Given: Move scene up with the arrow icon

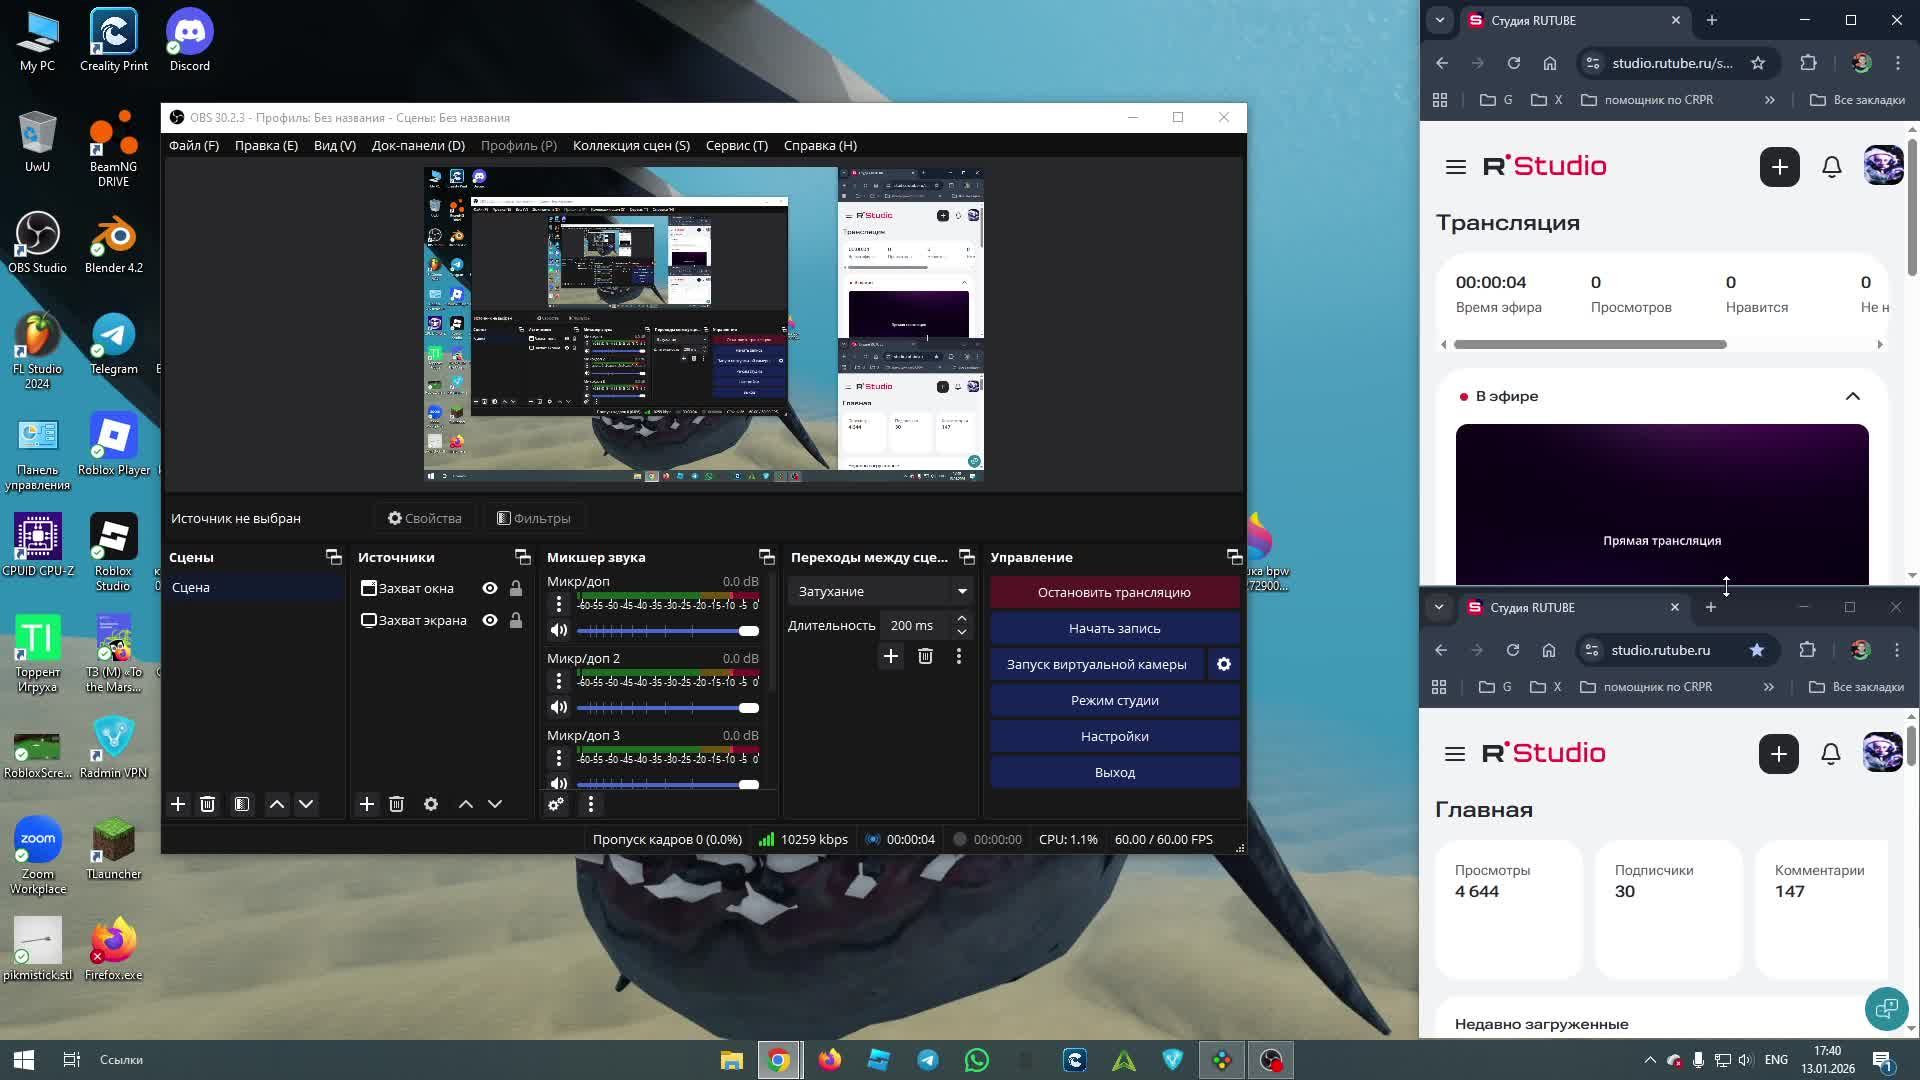Looking at the screenshot, I should [277, 804].
